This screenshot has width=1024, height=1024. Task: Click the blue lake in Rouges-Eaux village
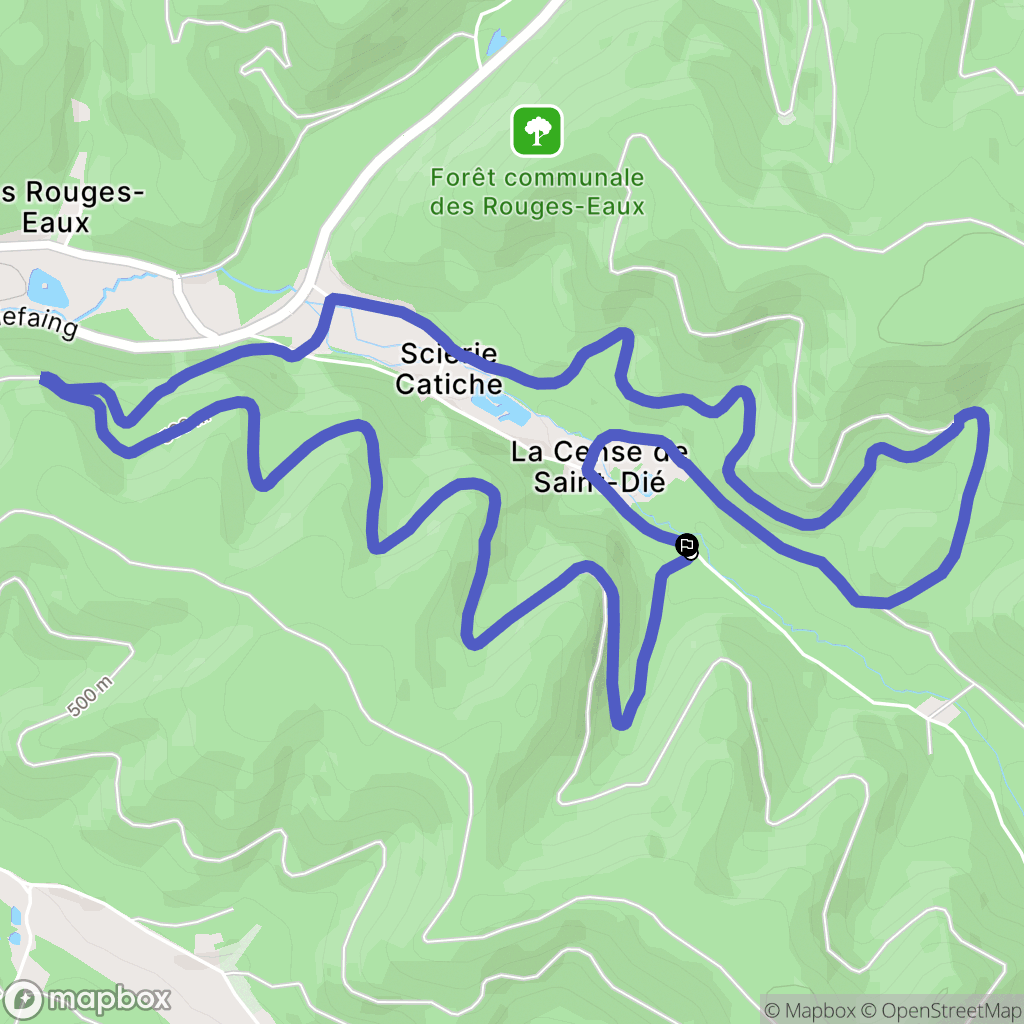point(47,288)
